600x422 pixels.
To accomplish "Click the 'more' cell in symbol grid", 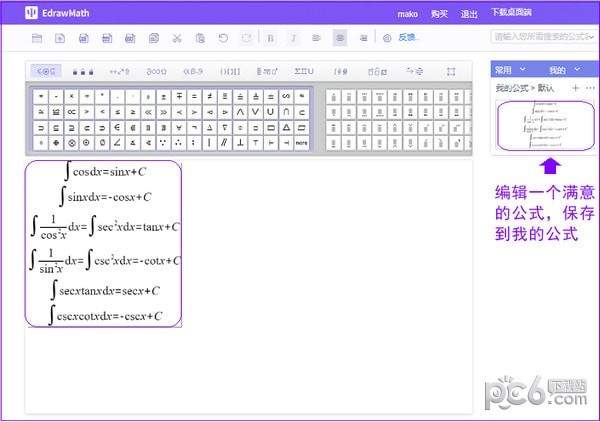I will tap(301, 143).
